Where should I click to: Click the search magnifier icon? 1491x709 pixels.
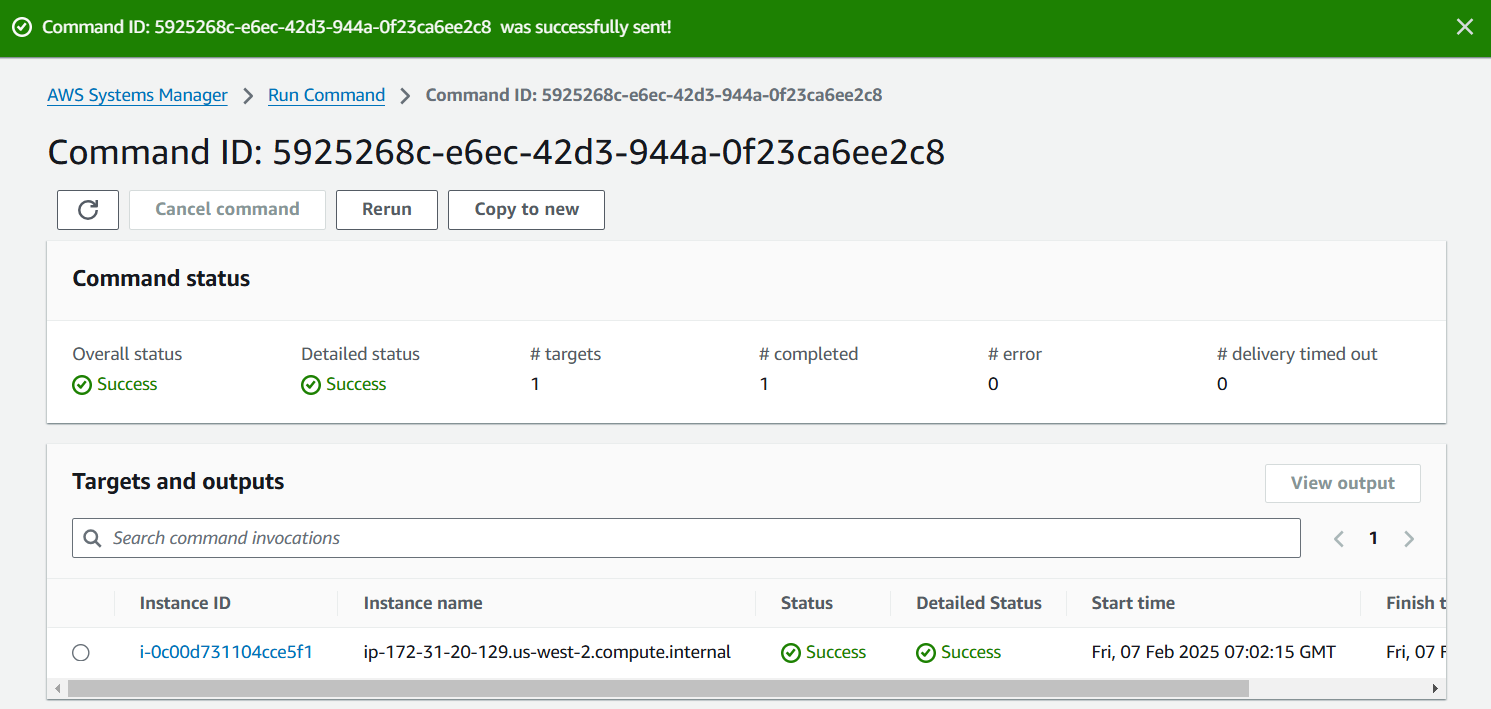click(93, 538)
